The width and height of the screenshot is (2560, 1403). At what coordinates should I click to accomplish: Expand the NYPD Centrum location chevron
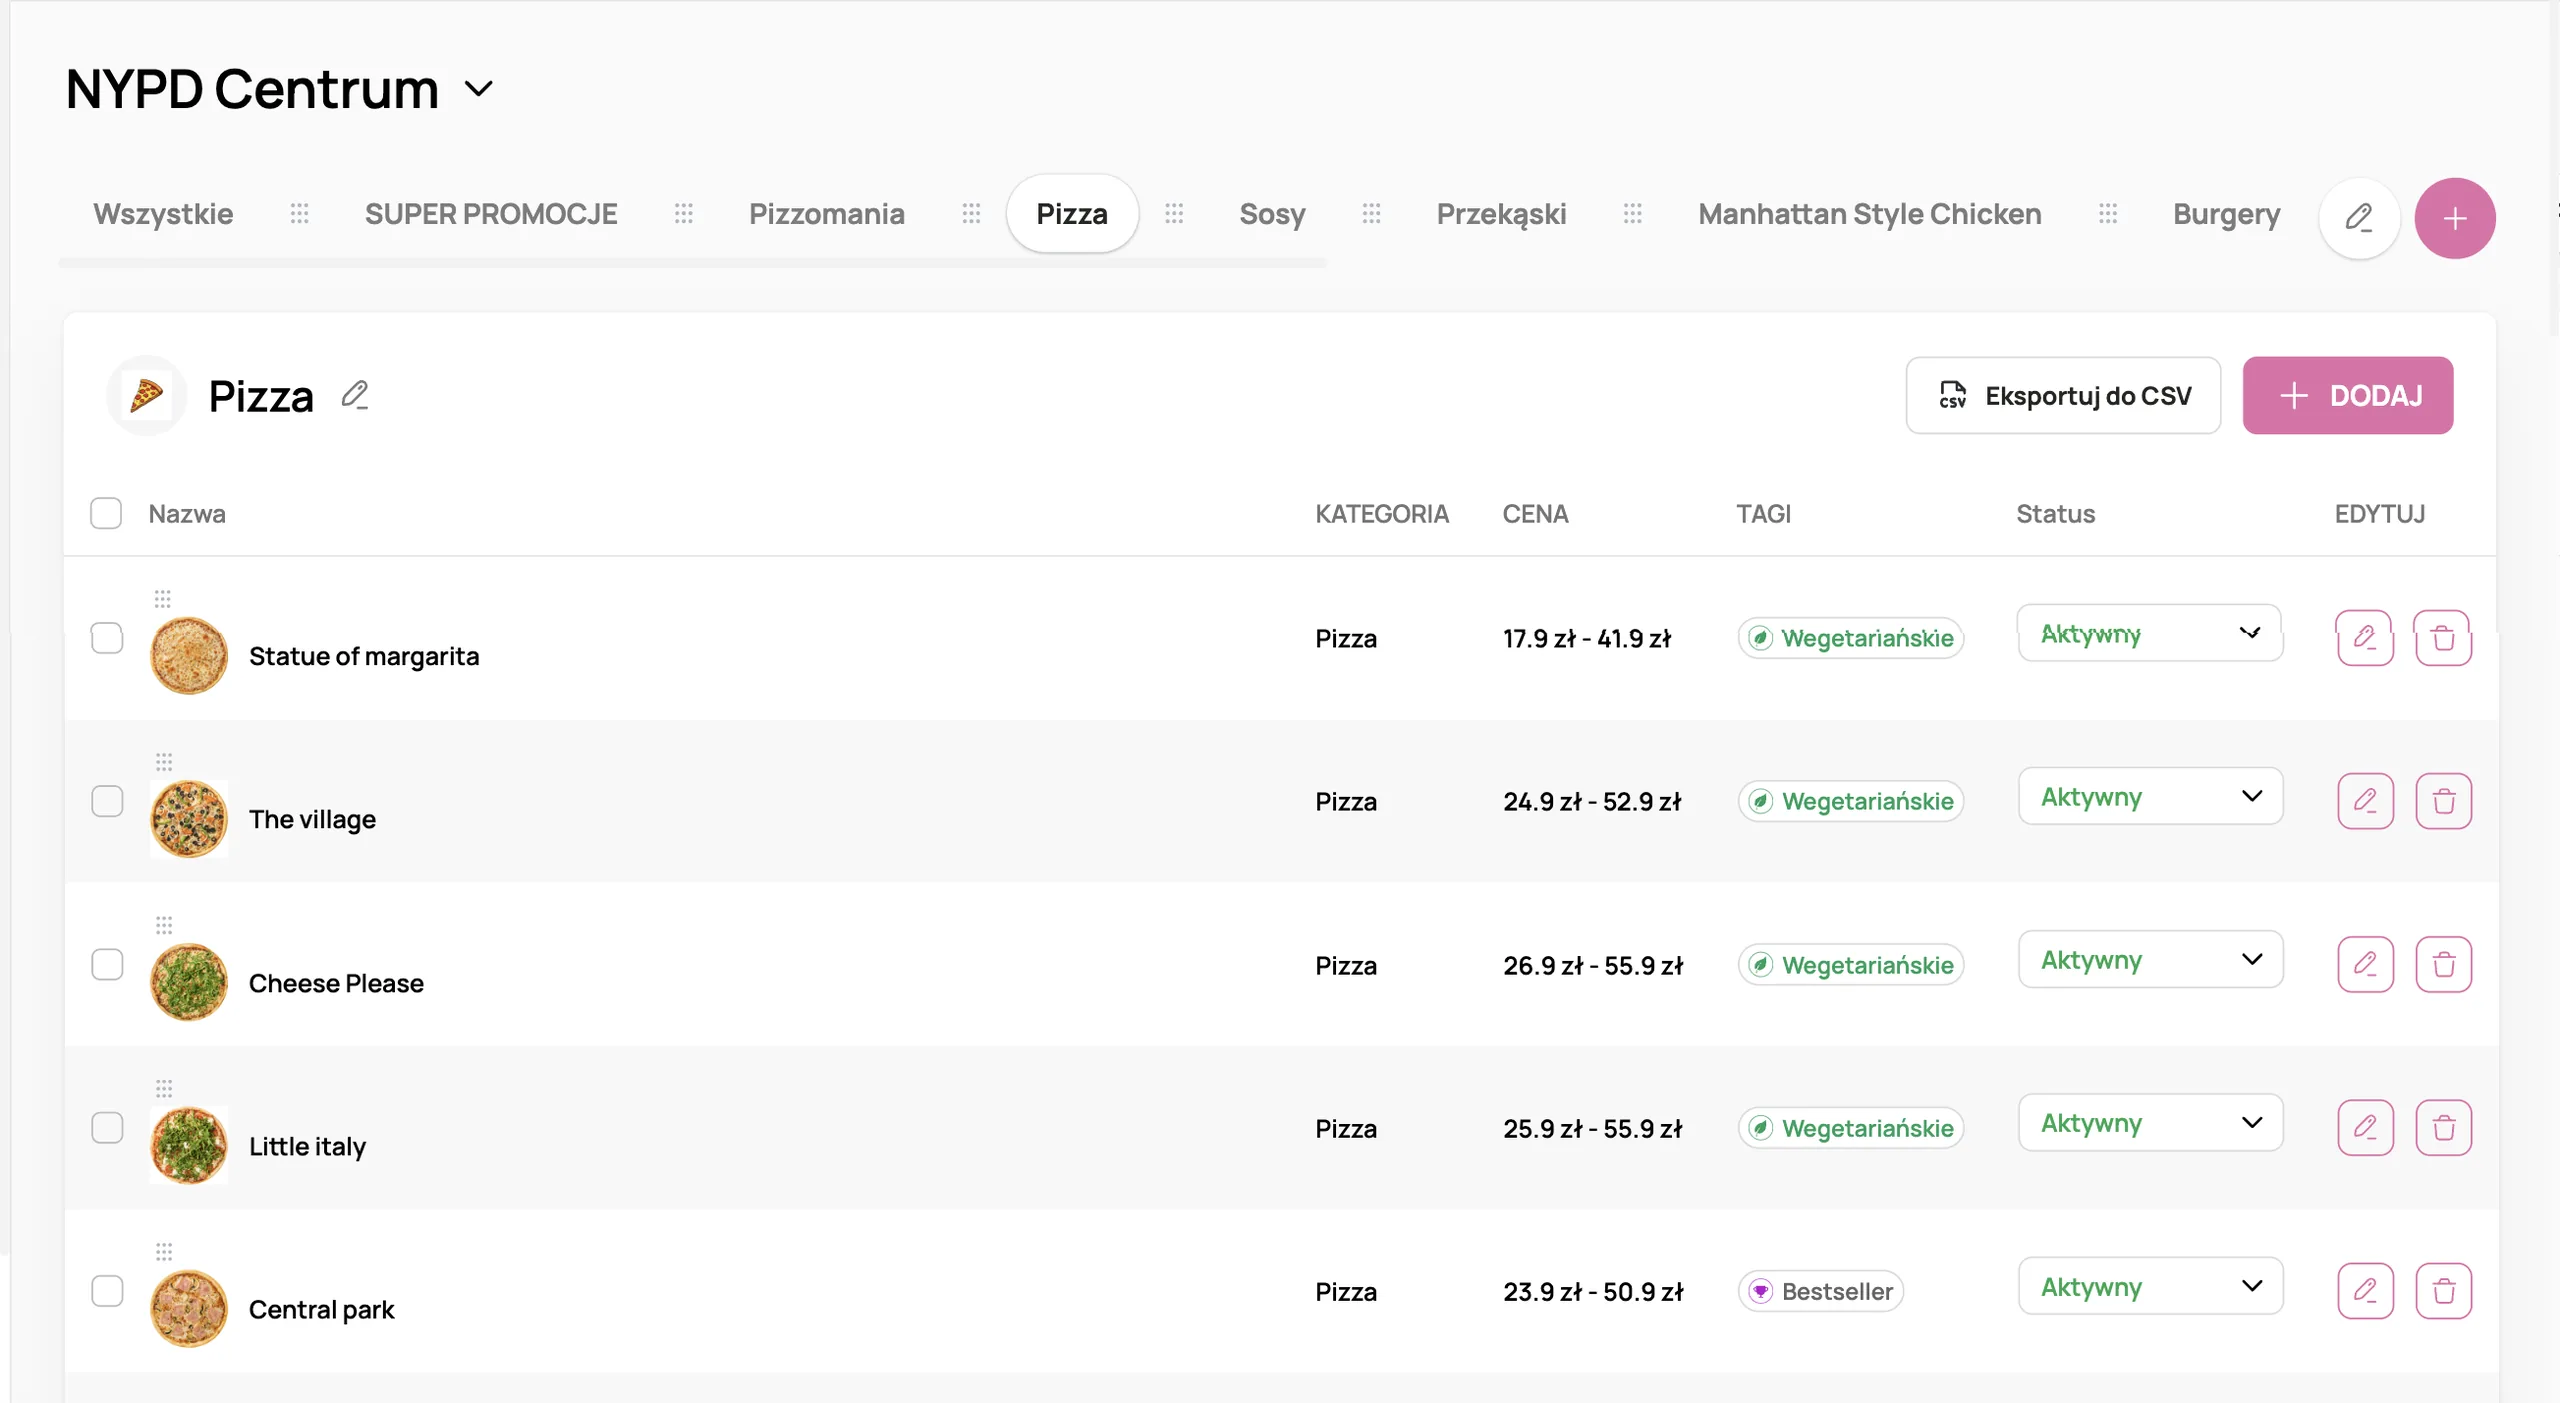coord(479,89)
